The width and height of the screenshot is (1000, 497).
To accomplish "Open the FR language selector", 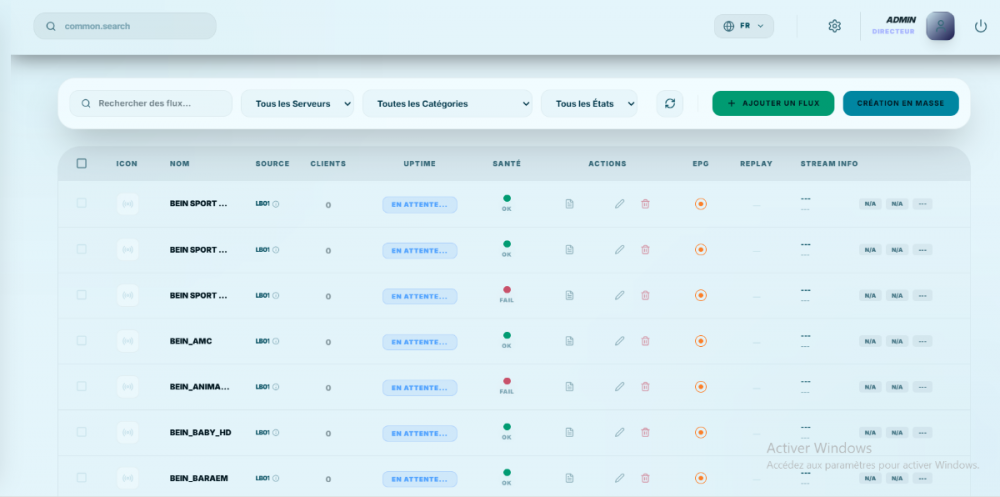I will 744,26.
